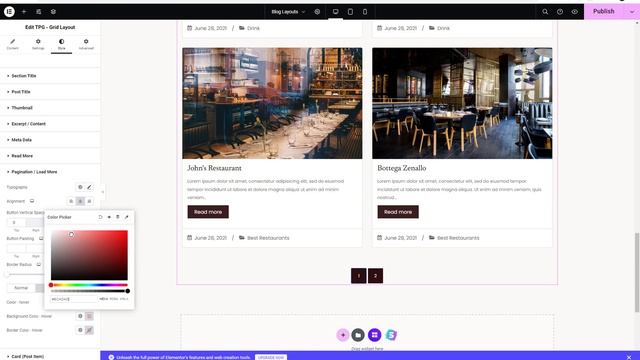
Task: Open the help question mark icon
Action: (x=560, y=12)
